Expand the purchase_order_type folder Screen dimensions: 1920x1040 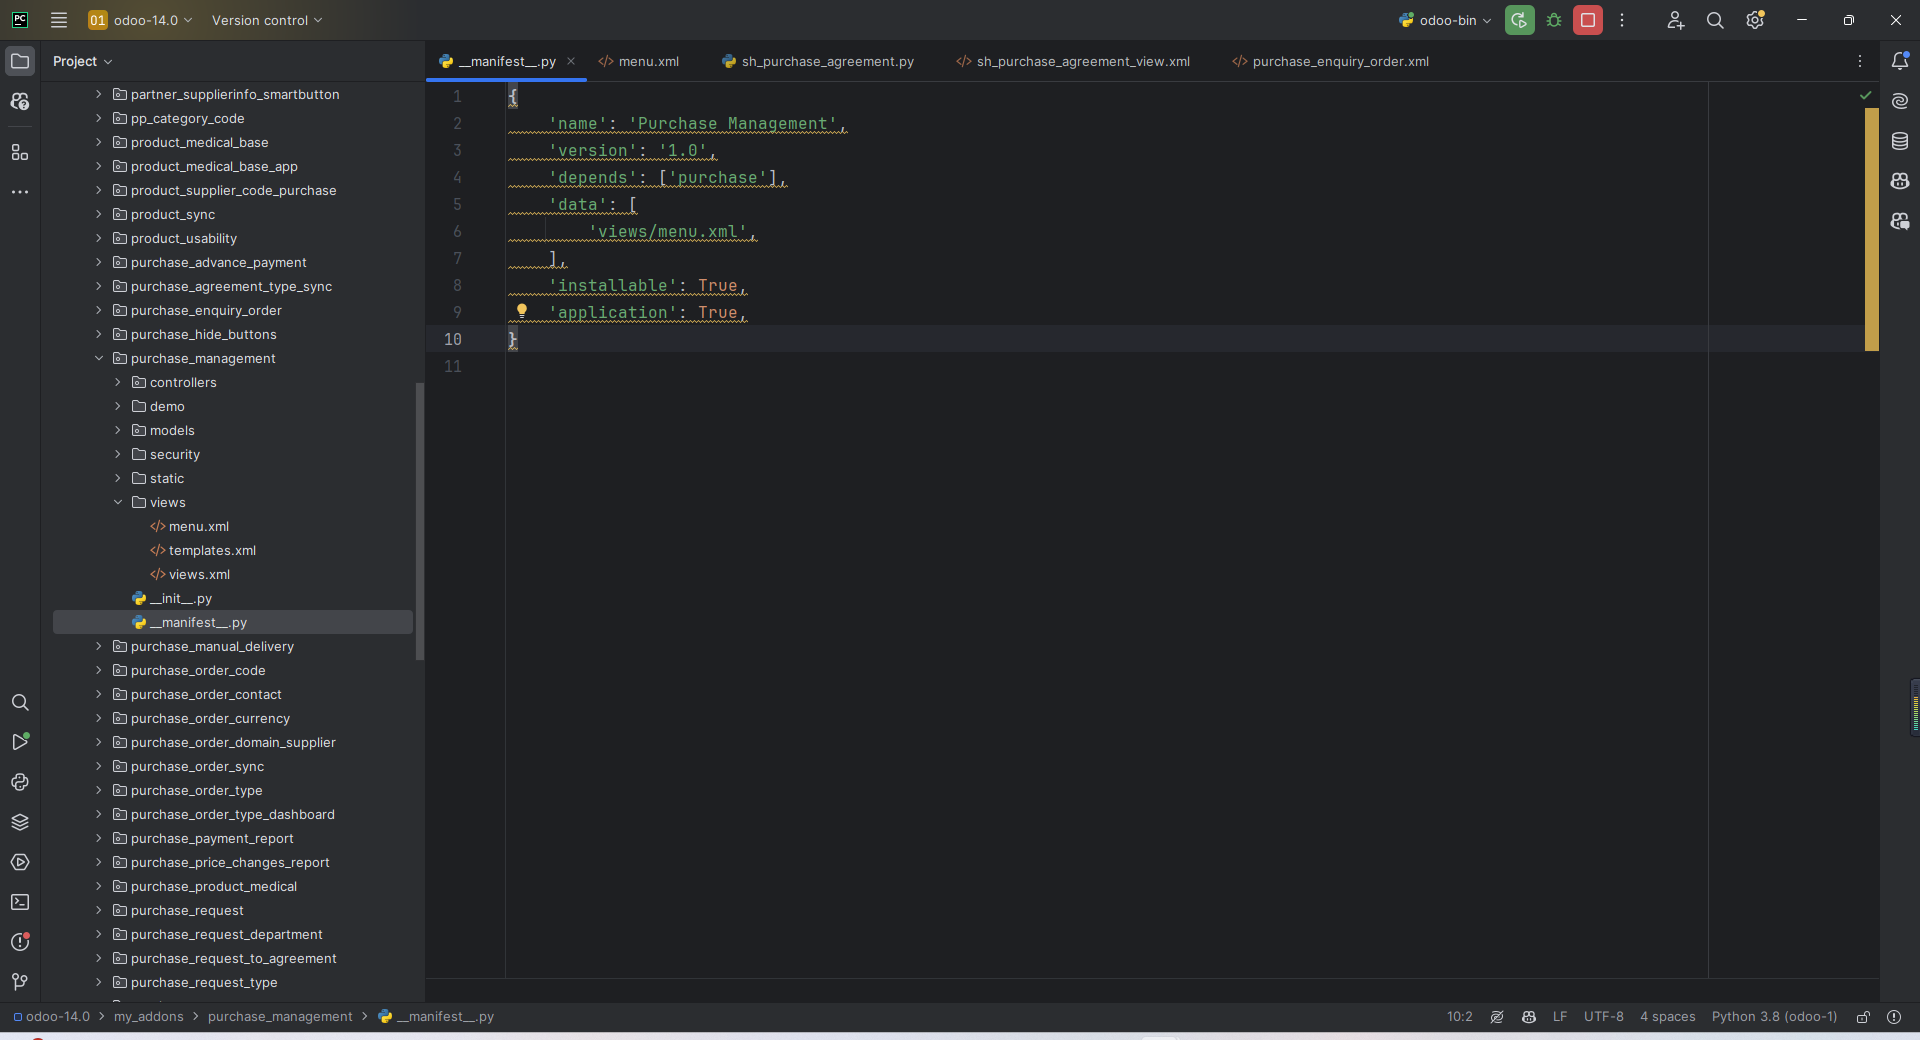pos(99,790)
